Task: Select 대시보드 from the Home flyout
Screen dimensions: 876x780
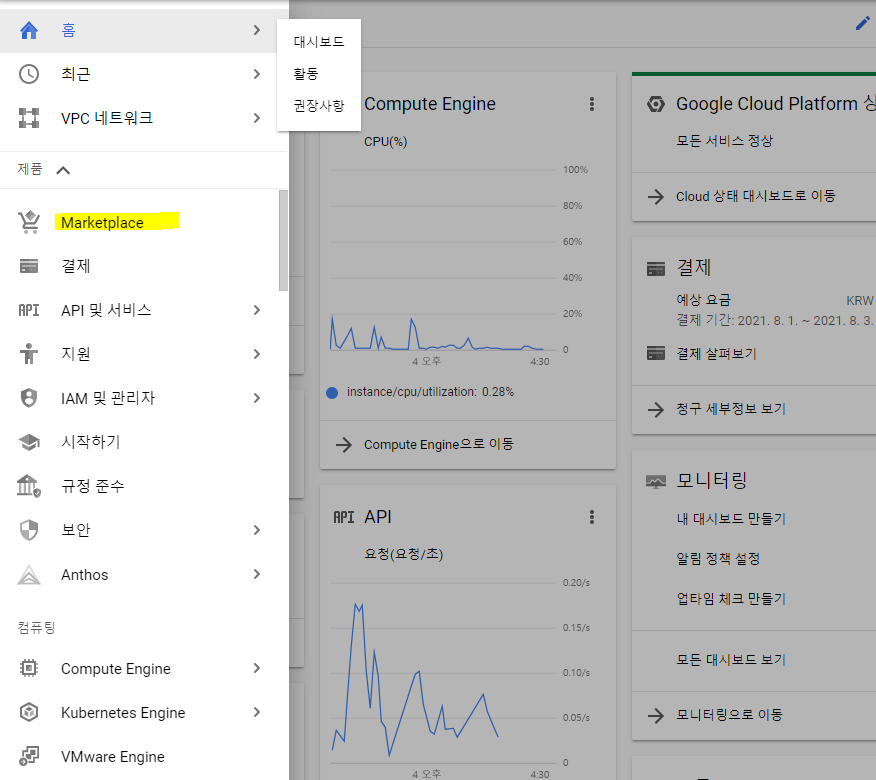Action: point(319,42)
